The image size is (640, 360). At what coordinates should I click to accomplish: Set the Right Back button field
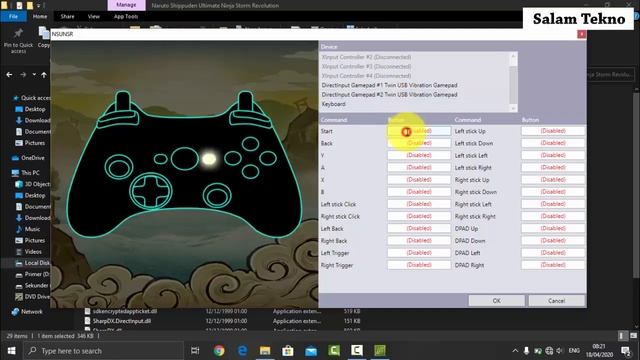click(419, 241)
